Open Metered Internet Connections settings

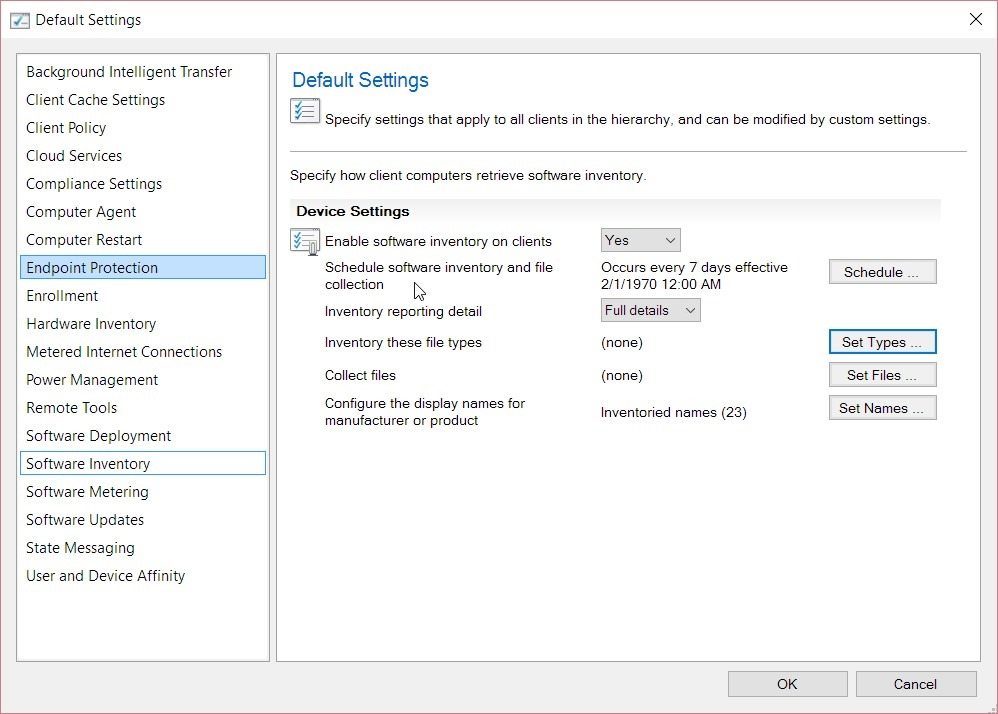point(143,352)
